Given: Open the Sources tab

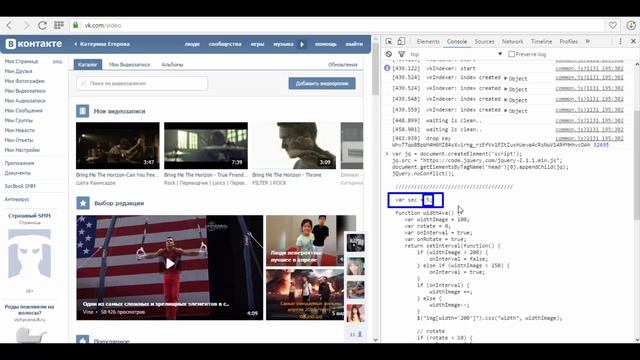Looking at the screenshot, I should pos(484,41).
